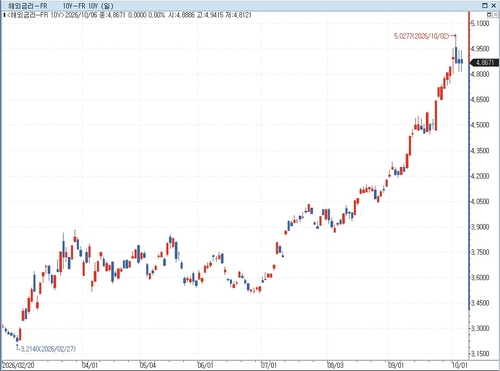Click the high annotation 5.0277(2026/10/02)
500x371 pixels.
422,36
